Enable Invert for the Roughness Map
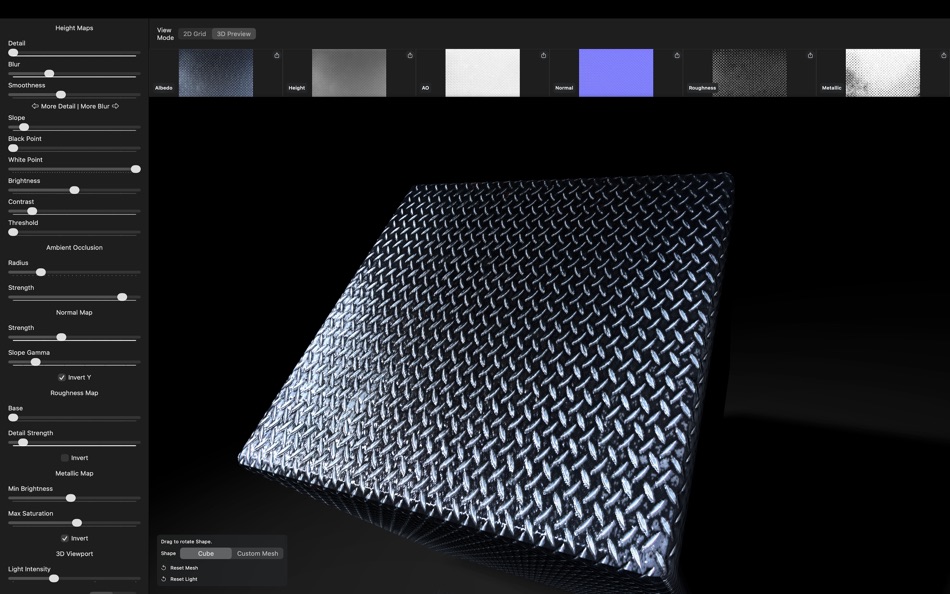The image size is (950, 594). pos(66,457)
